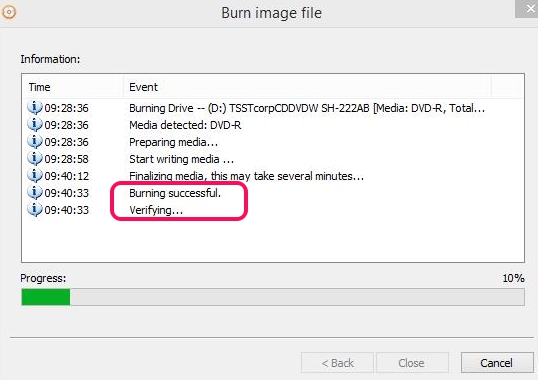Click the 09:40:12 timestamp in the log

coord(67,176)
